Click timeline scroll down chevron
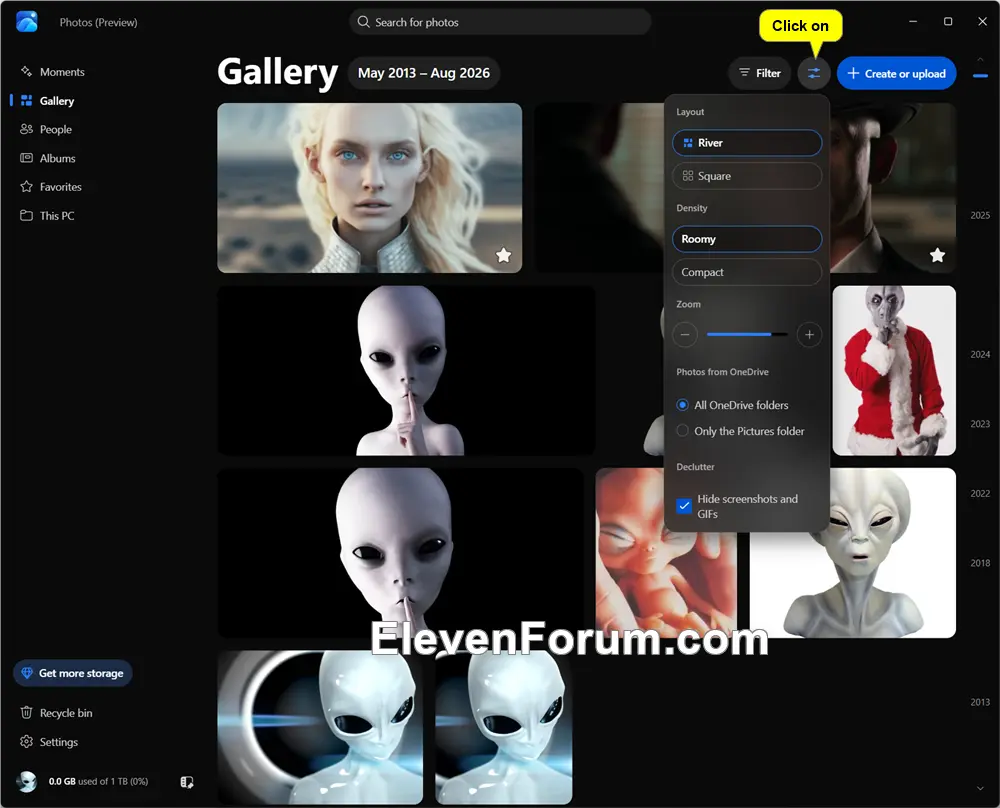Viewport: 1000px width, 808px height. pyautogui.click(x=980, y=788)
